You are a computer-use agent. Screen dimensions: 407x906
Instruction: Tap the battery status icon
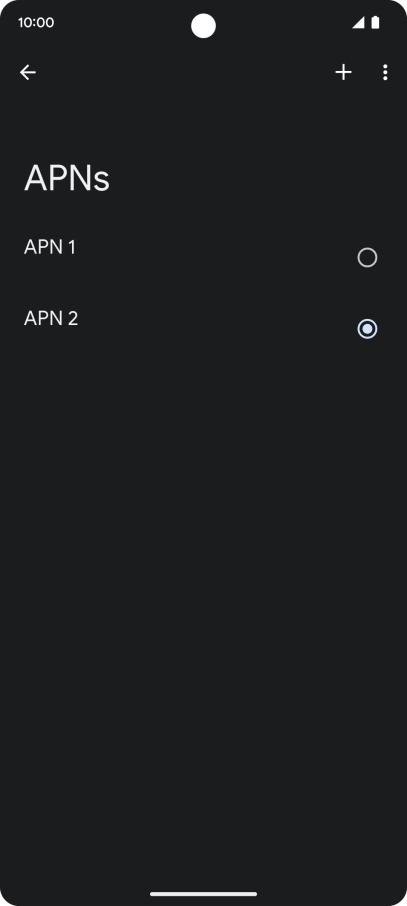tap(375, 23)
